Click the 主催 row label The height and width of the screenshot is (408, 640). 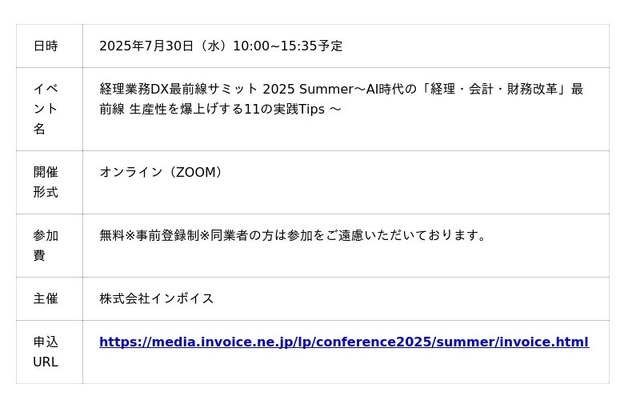pyautogui.click(x=46, y=298)
